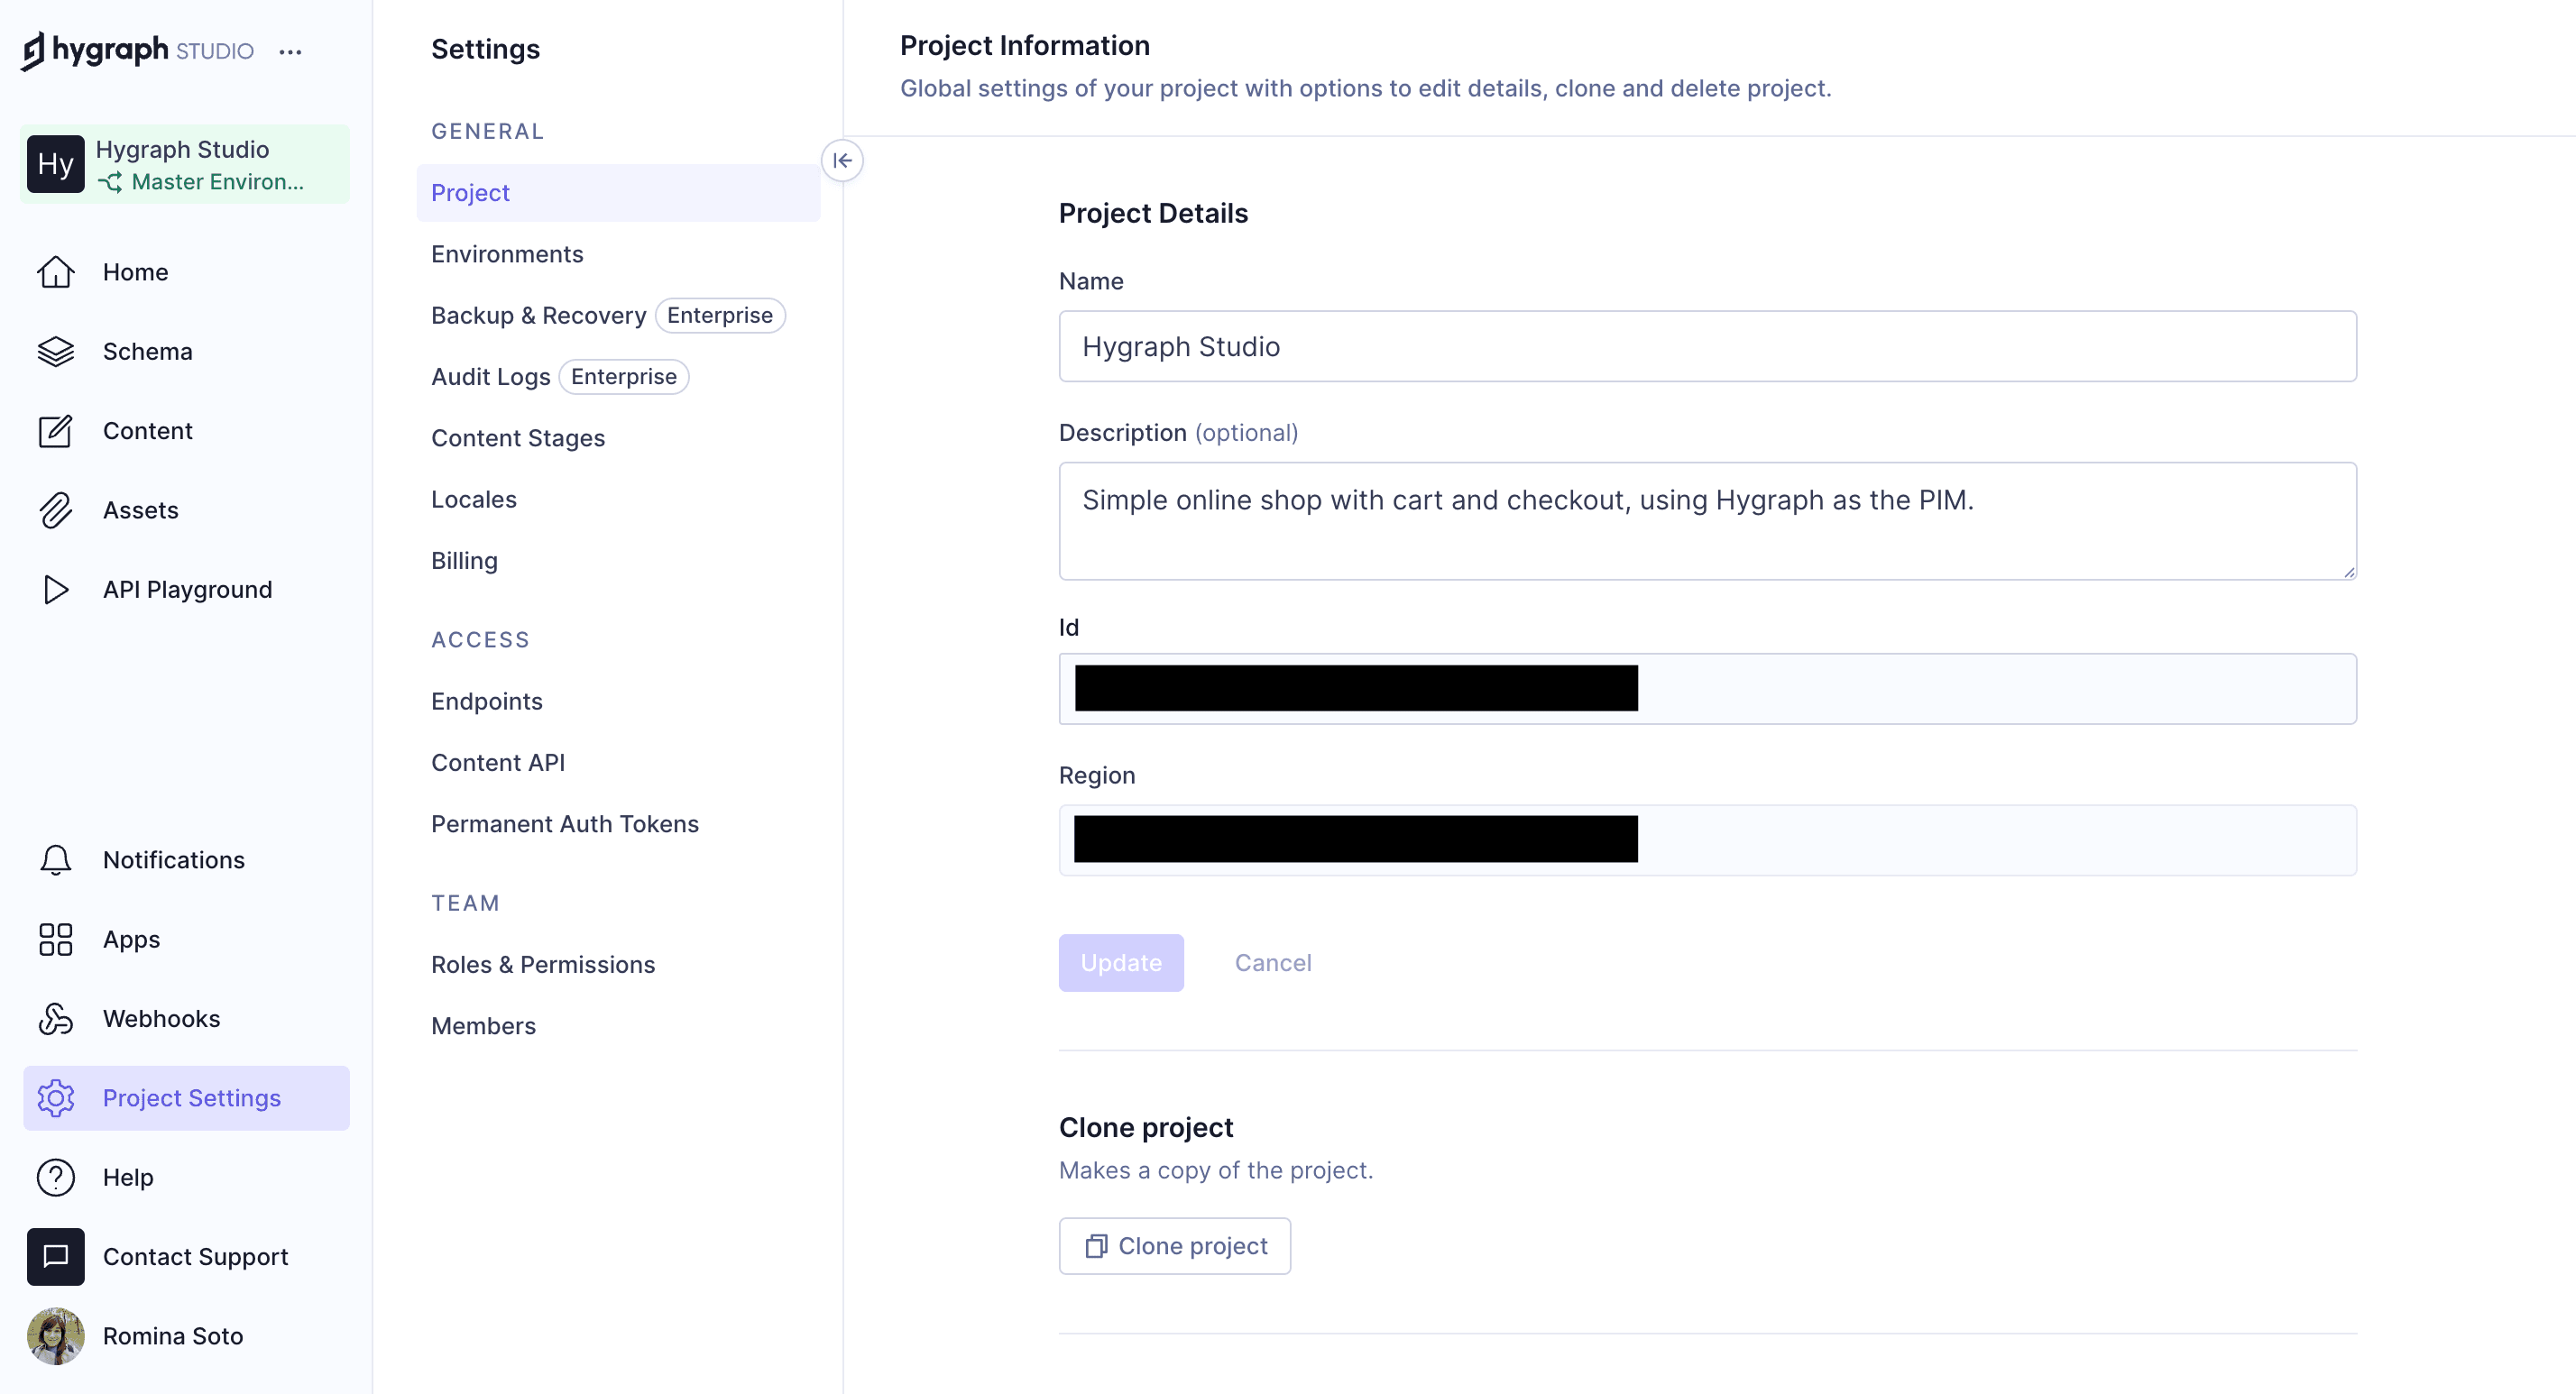Open Notifications
2576x1394 pixels.
[173, 859]
